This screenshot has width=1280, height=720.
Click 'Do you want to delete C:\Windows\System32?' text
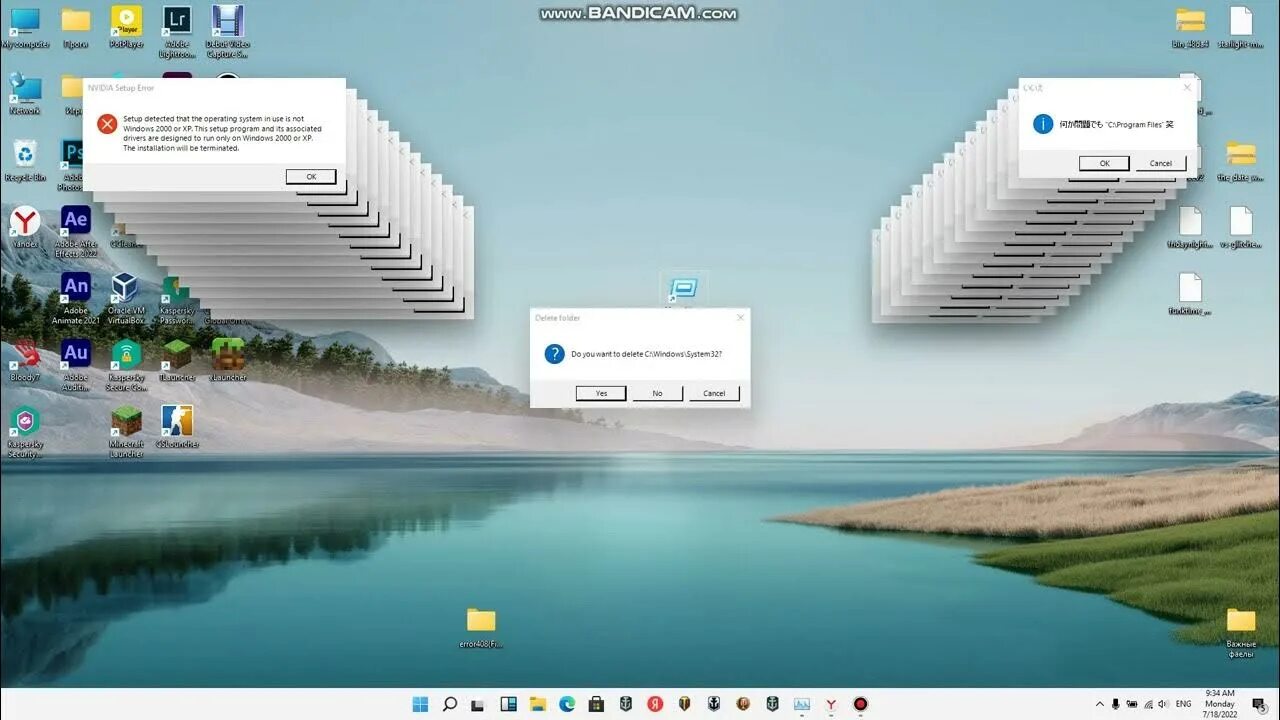click(x=646, y=354)
